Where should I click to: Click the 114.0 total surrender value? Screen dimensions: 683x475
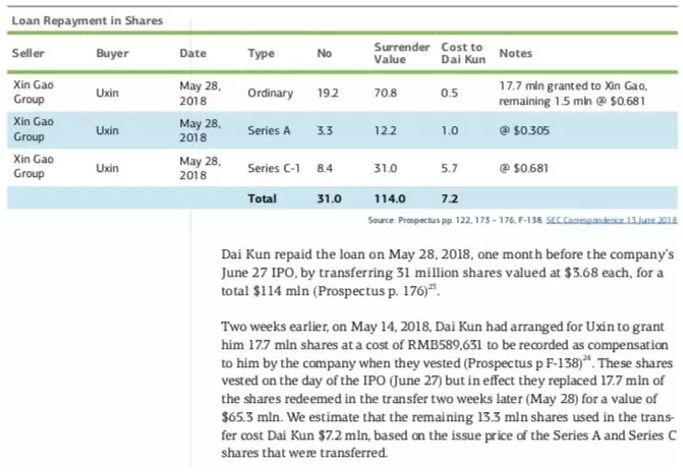coord(390,199)
